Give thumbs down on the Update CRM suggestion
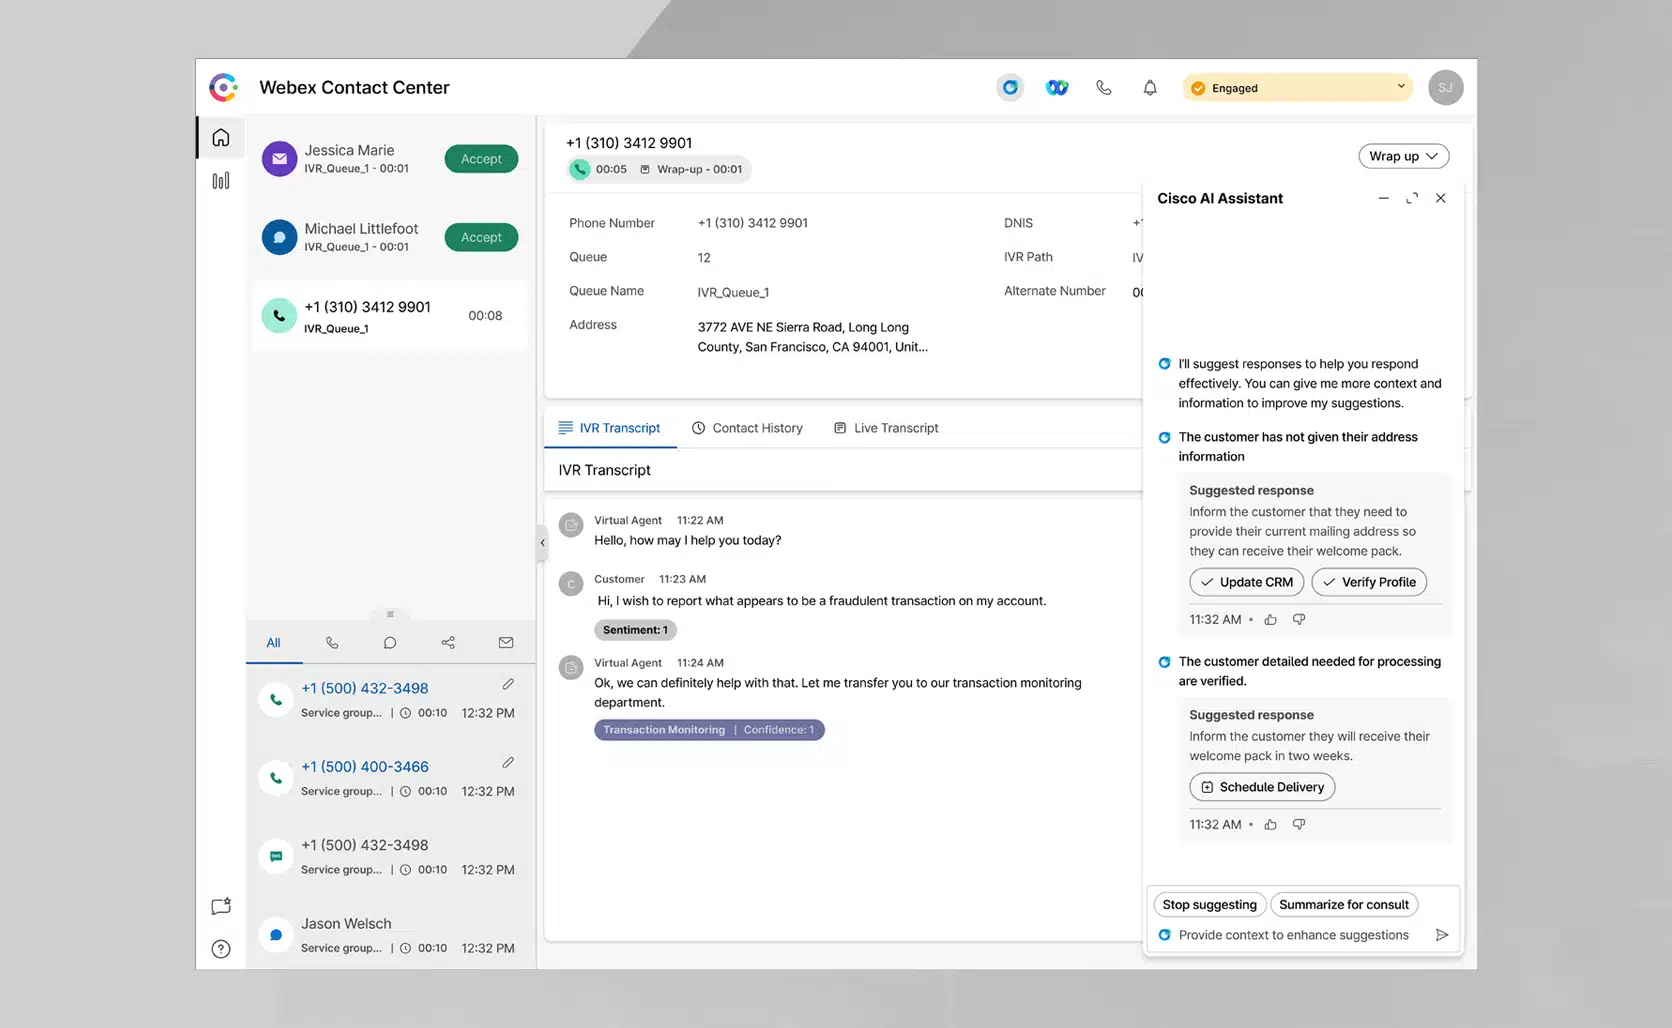The width and height of the screenshot is (1672, 1028). coord(1299,620)
